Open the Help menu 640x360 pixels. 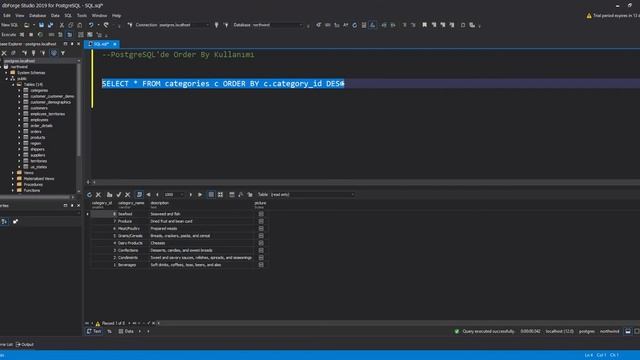(116, 16)
